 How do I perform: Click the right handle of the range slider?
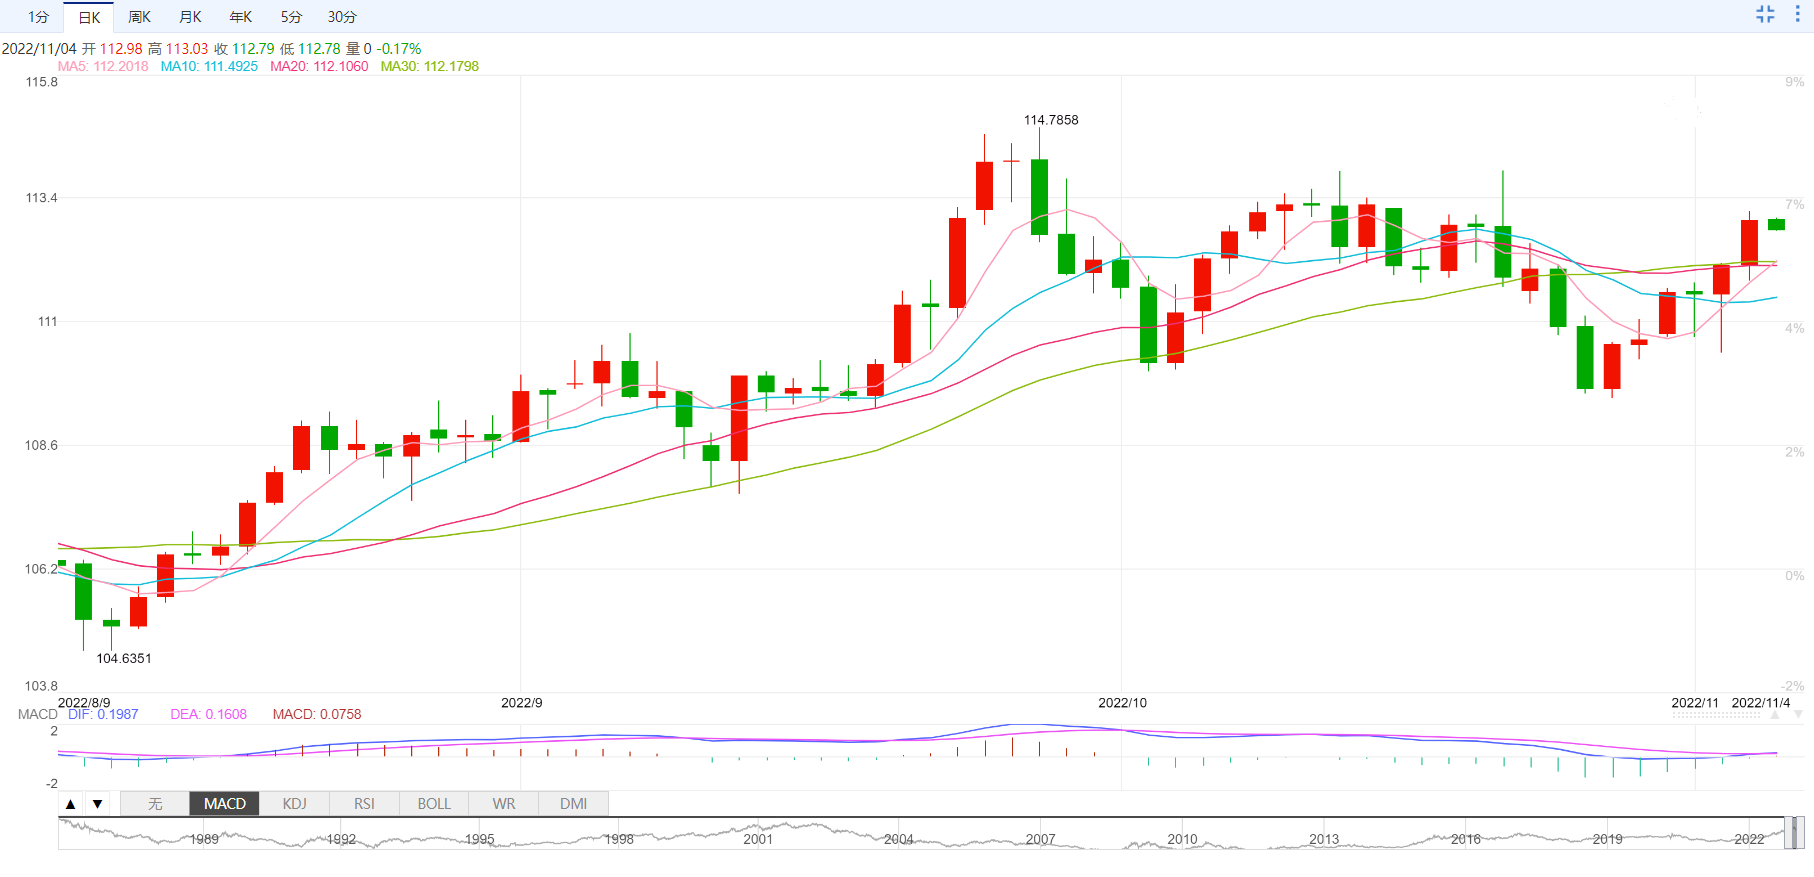pos(1799,833)
